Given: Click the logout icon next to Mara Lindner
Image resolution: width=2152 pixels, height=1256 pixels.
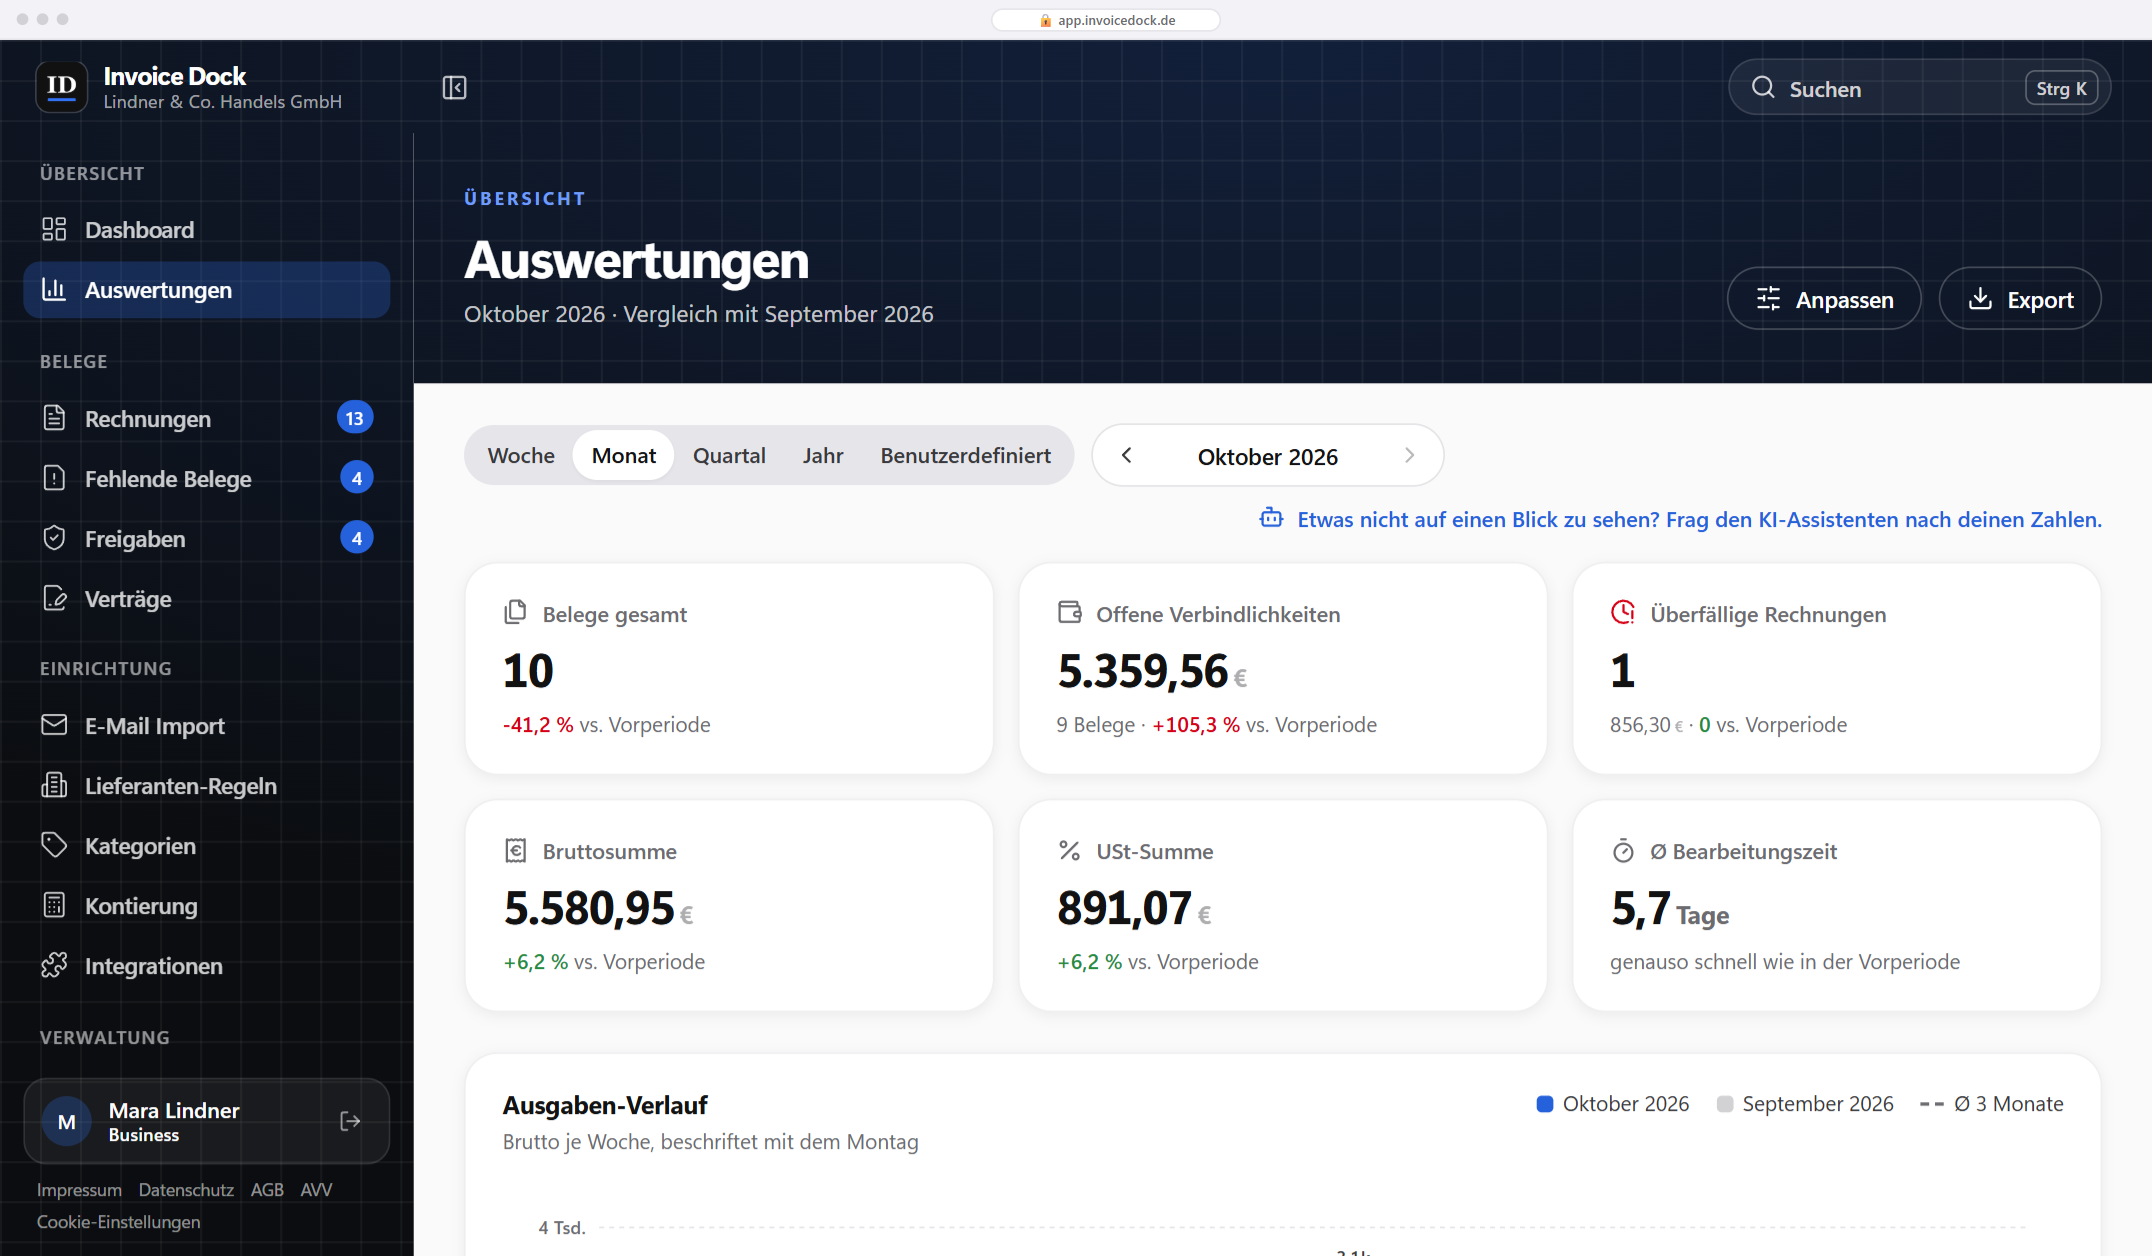Looking at the screenshot, I should [350, 1121].
